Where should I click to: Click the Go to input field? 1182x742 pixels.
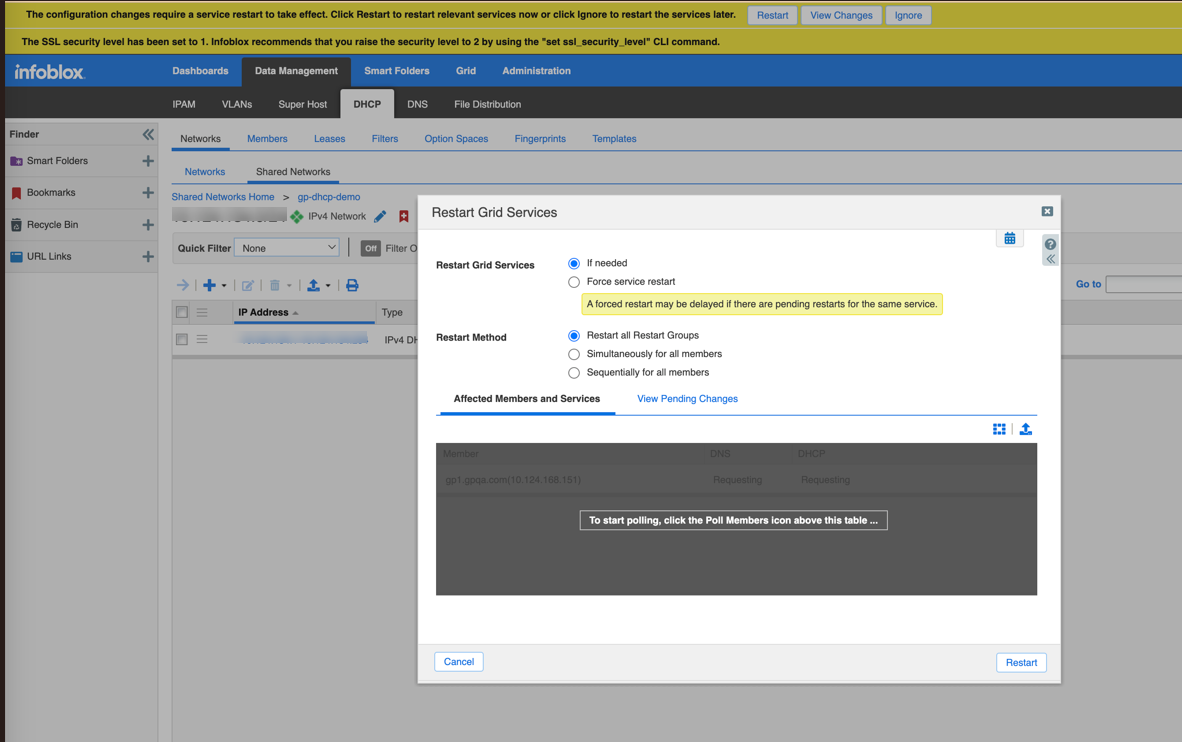pos(1144,285)
